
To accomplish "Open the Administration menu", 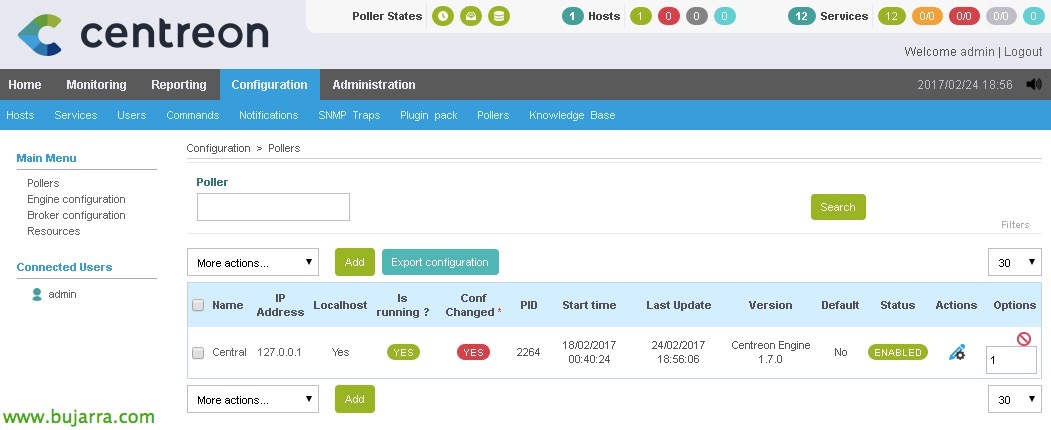I will pos(374,84).
